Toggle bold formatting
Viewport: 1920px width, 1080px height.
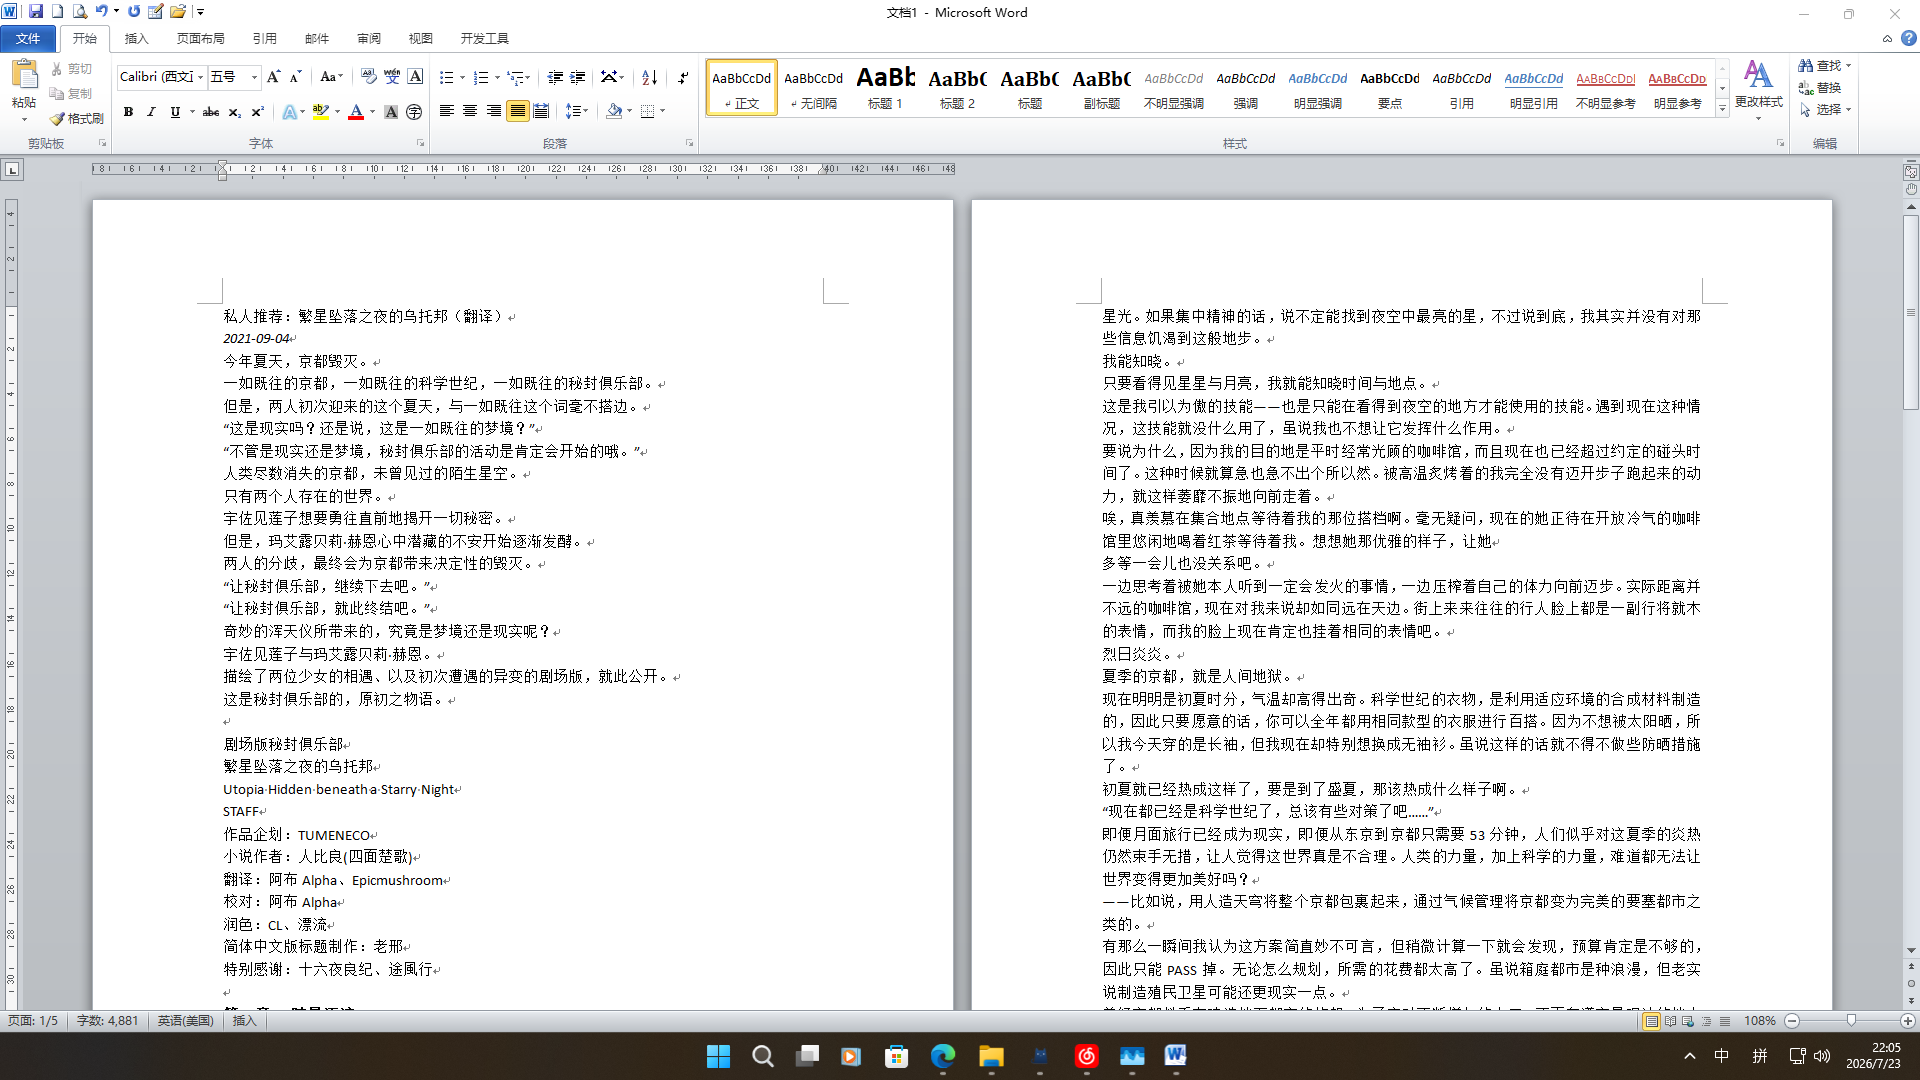pos(128,112)
